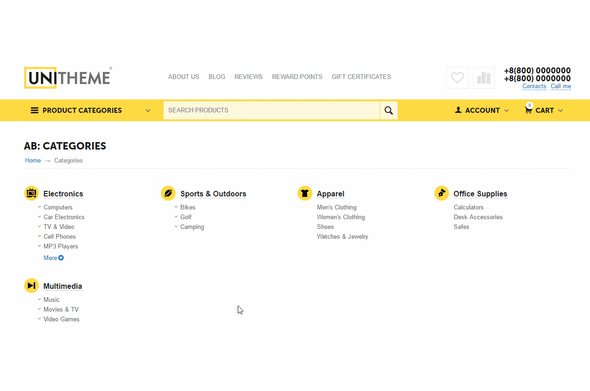Open the Cell Phones subcategory text

point(59,237)
